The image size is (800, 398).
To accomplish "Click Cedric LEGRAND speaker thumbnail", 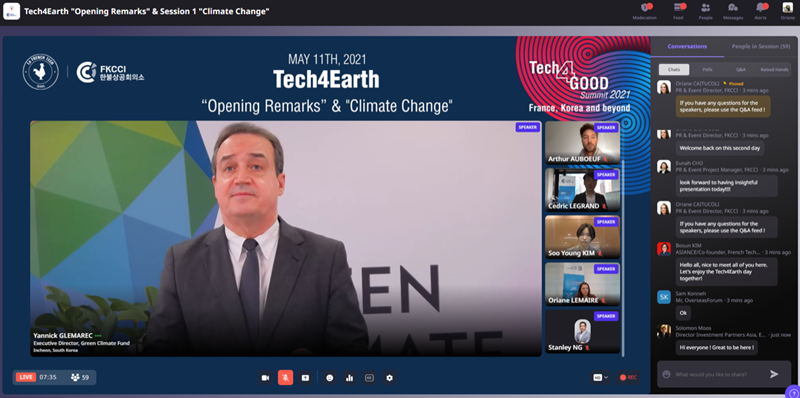I will click(x=583, y=189).
